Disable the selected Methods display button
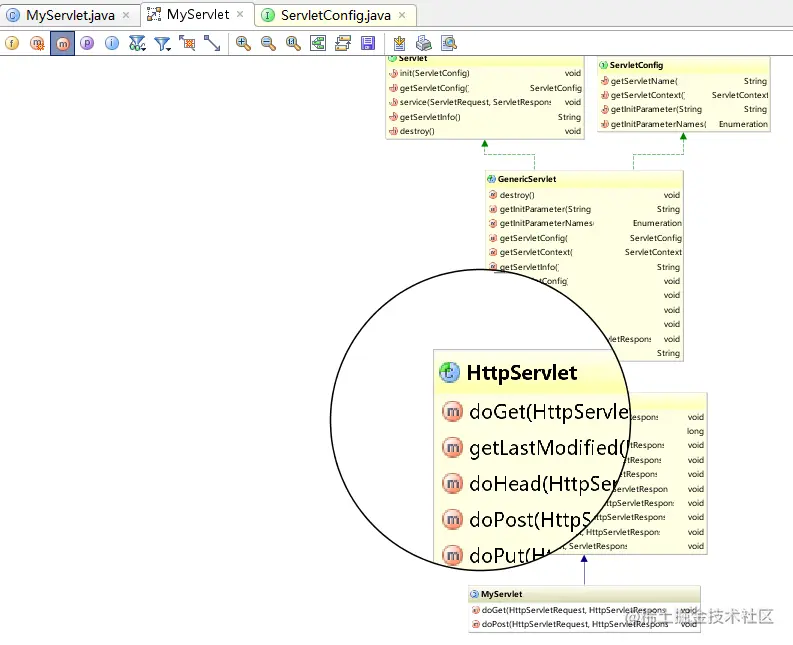This screenshot has width=793, height=645. [62, 44]
